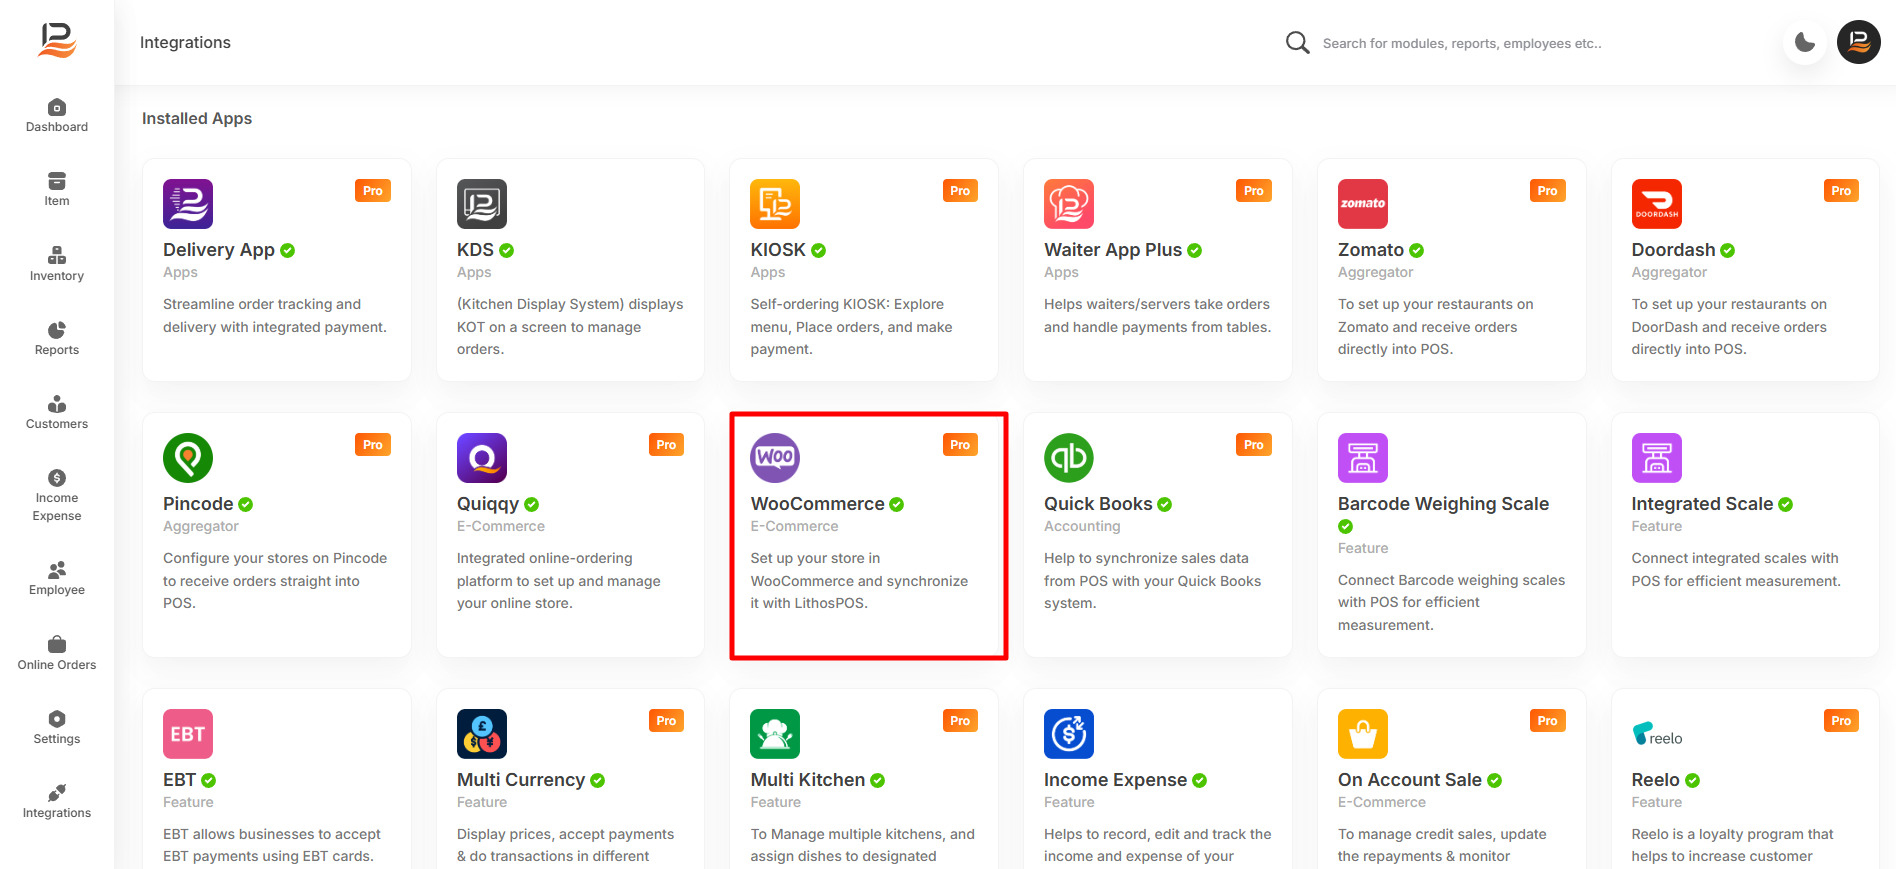Go to Inventory via sidebar icon
The width and height of the screenshot is (1896, 869).
(x=57, y=255)
